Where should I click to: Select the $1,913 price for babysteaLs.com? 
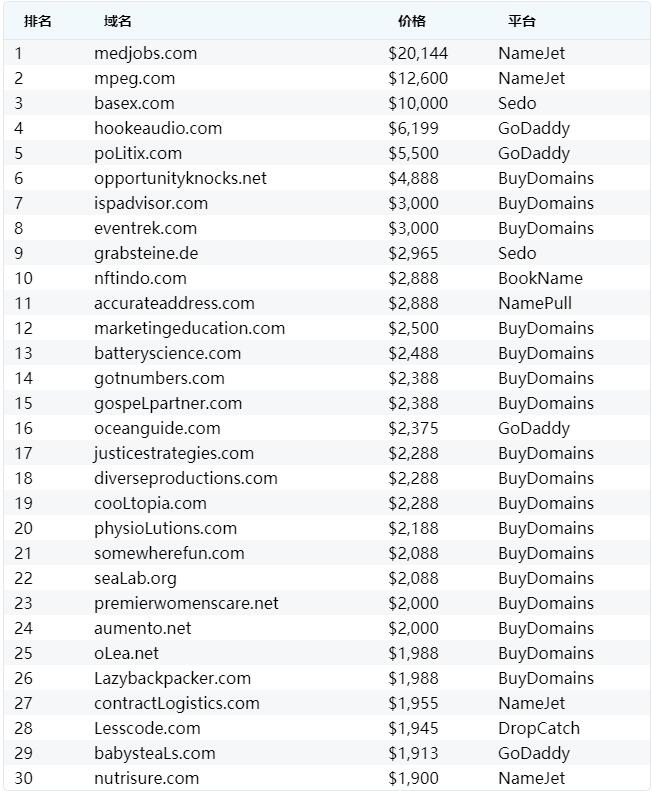coord(413,753)
